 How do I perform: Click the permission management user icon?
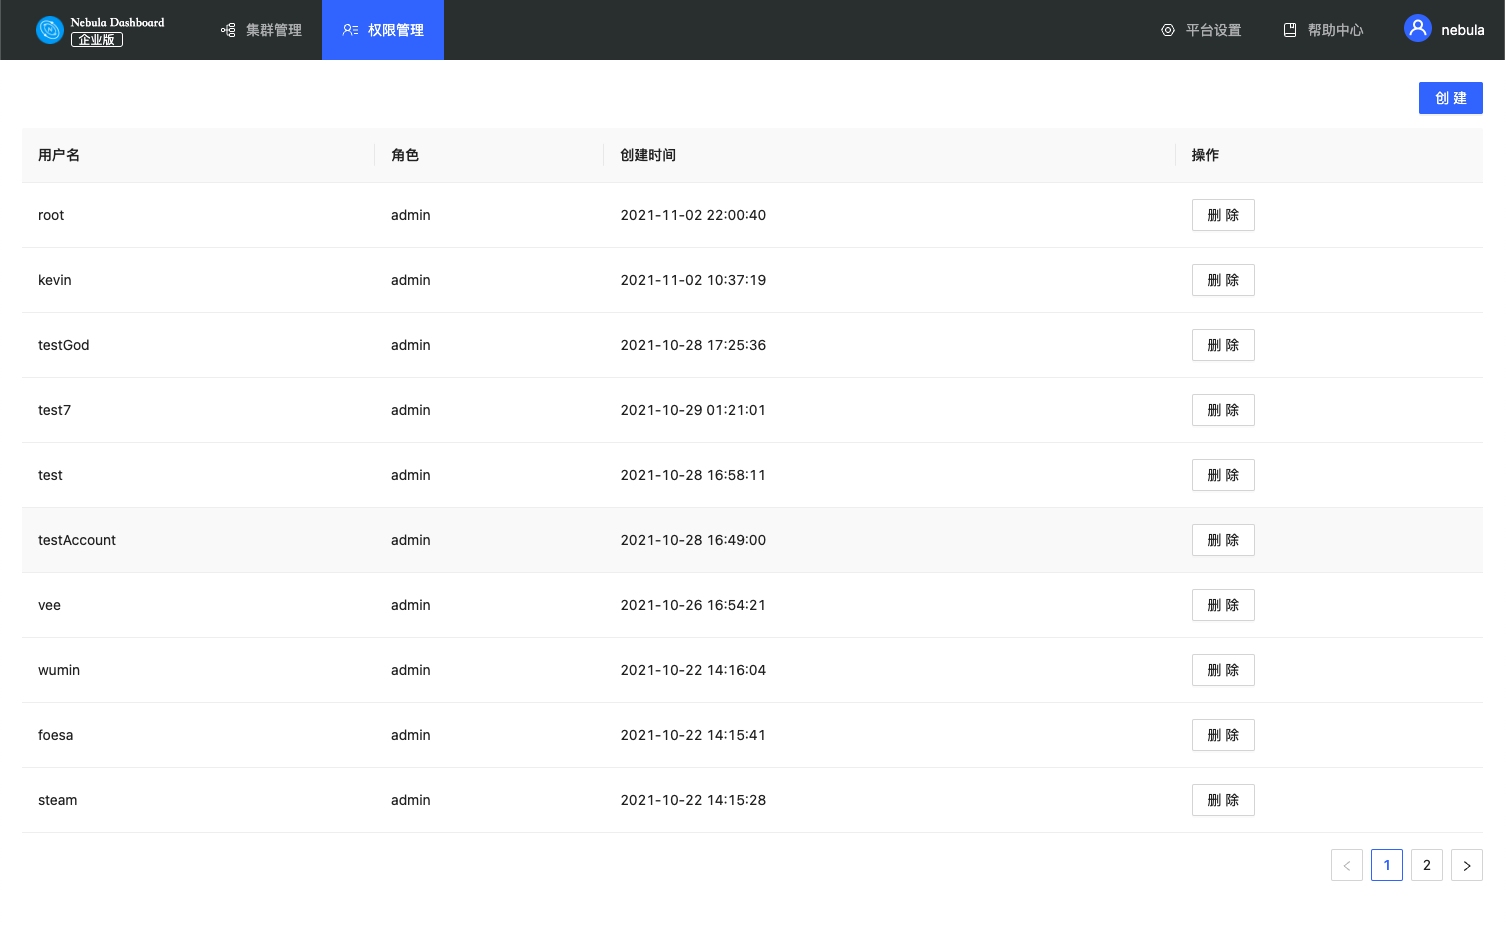(350, 30)
